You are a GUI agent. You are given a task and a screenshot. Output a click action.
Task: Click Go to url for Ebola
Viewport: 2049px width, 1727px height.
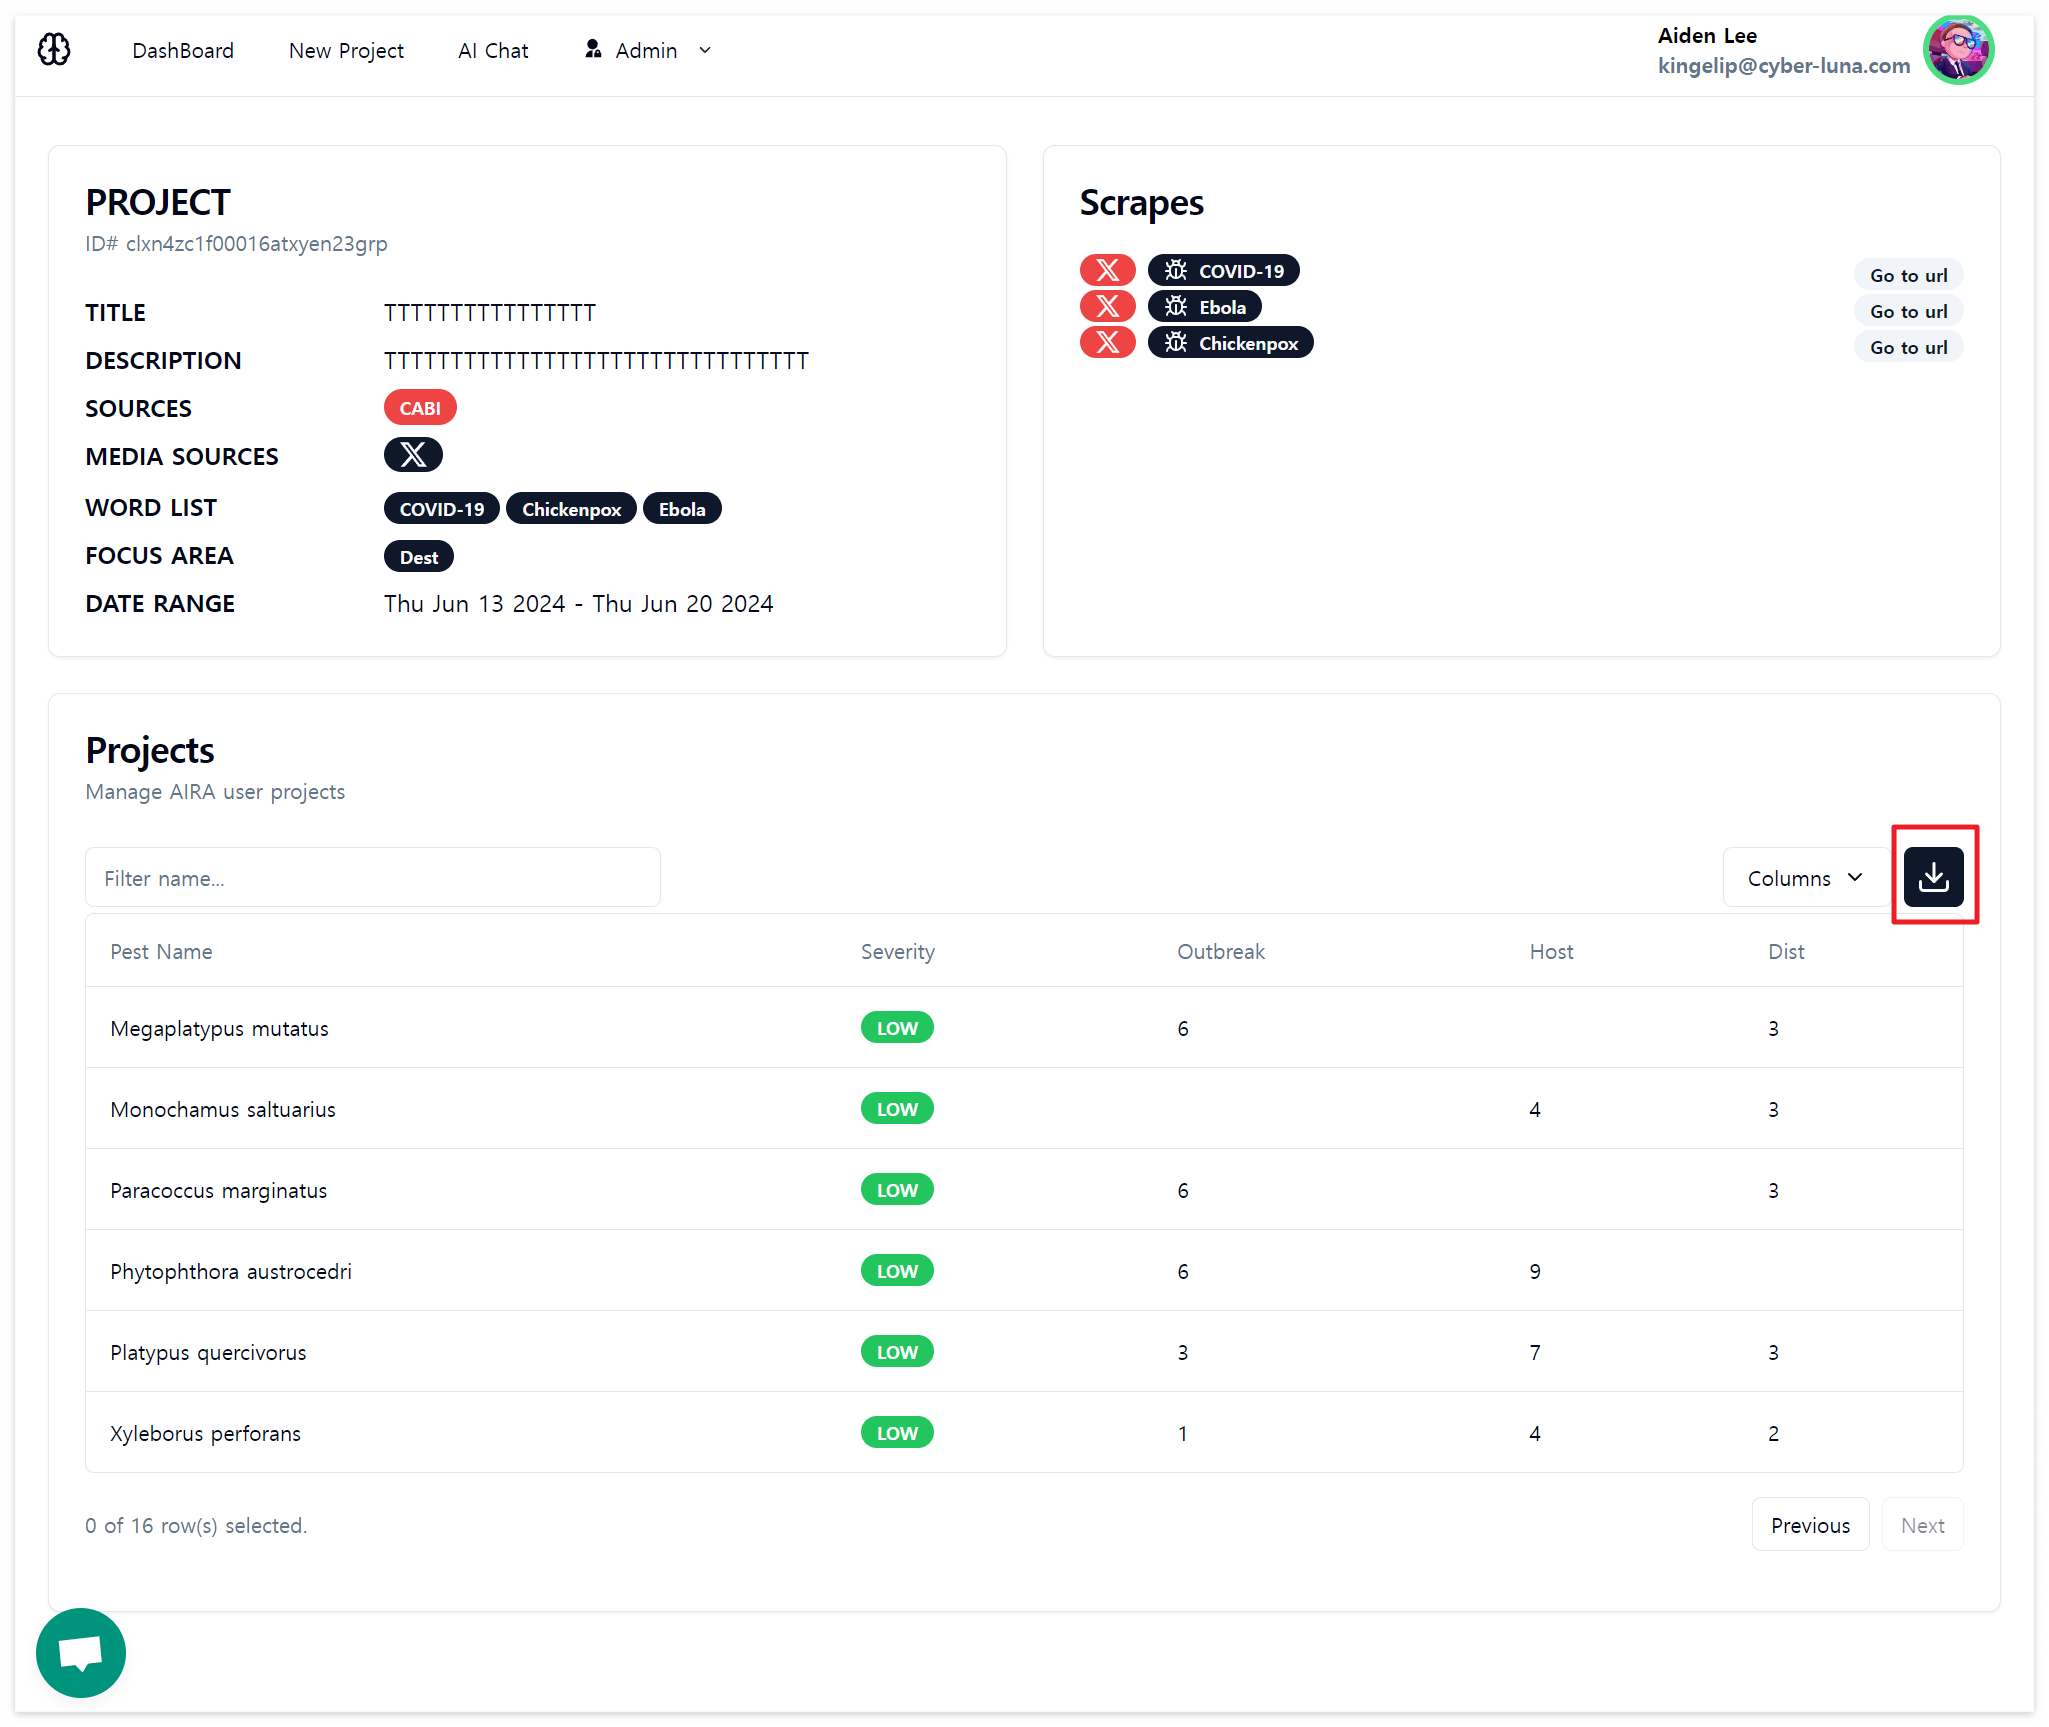click(x=1907, y=311)
